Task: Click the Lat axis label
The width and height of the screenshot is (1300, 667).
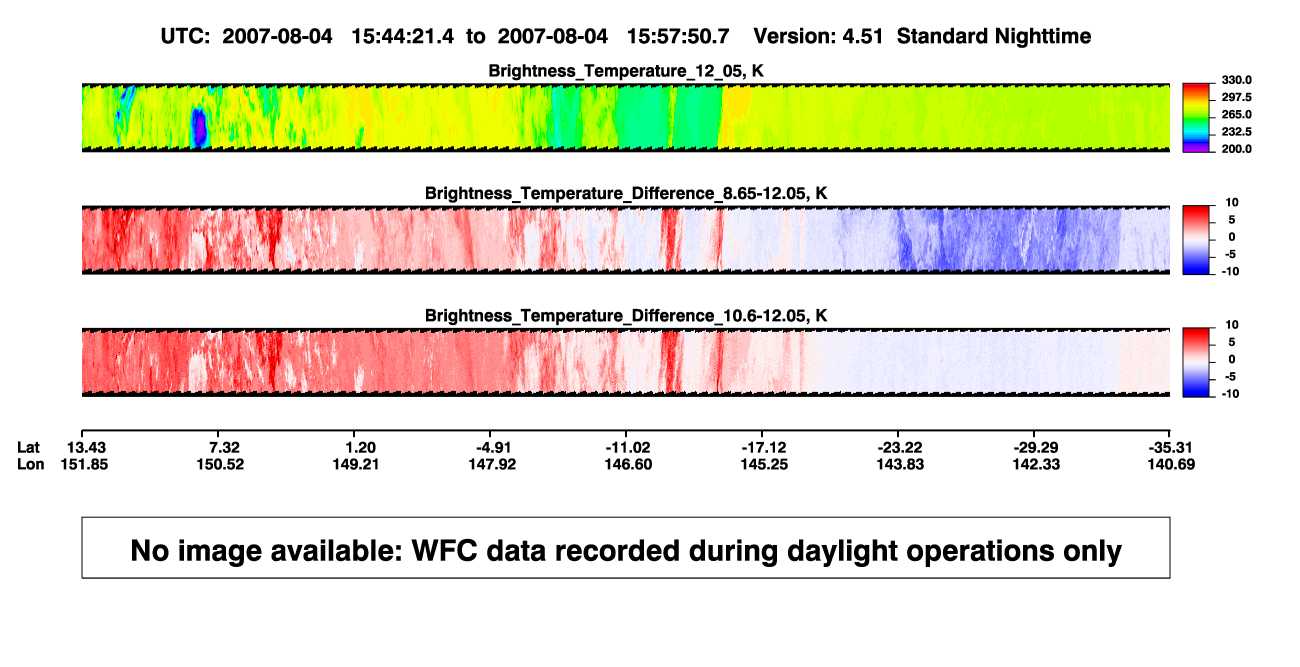Action: (x=29, y=447)
